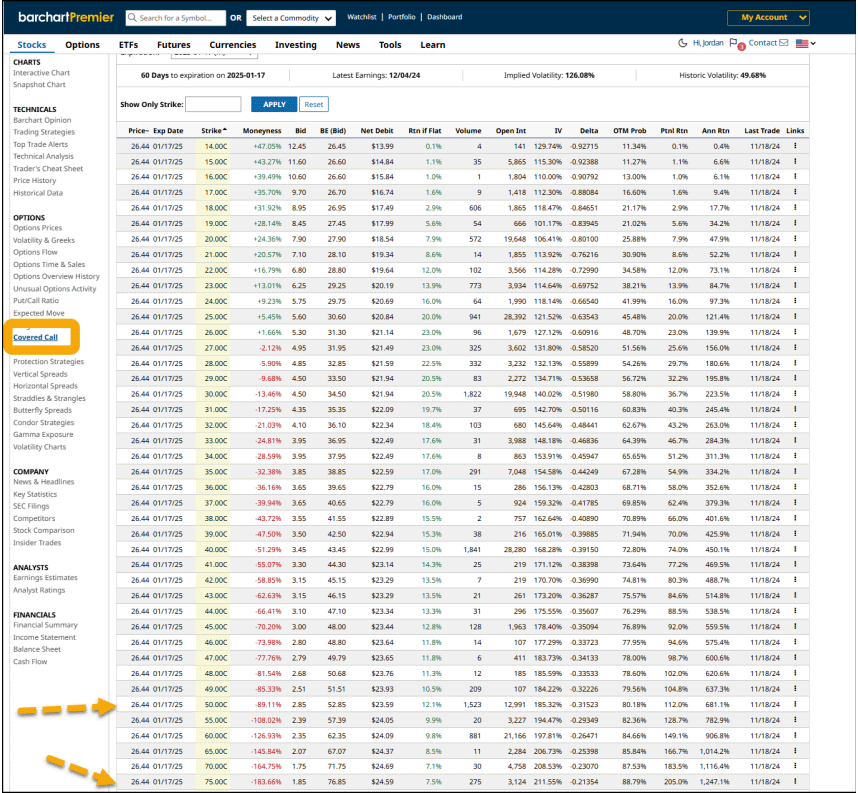Screen dimensions: 858x793
Task: Open links menu for 43.00C row
Action: pos(795,595)
